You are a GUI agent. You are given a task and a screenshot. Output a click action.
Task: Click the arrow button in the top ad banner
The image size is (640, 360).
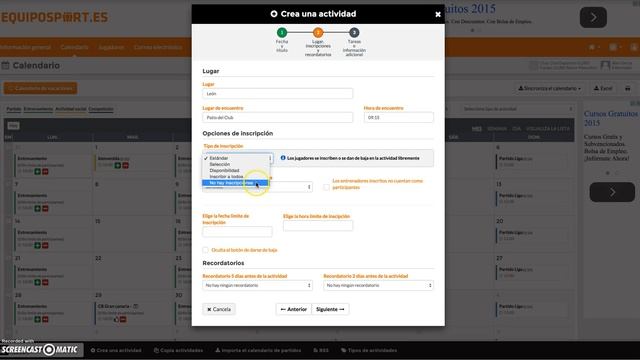tap(593, 18)
